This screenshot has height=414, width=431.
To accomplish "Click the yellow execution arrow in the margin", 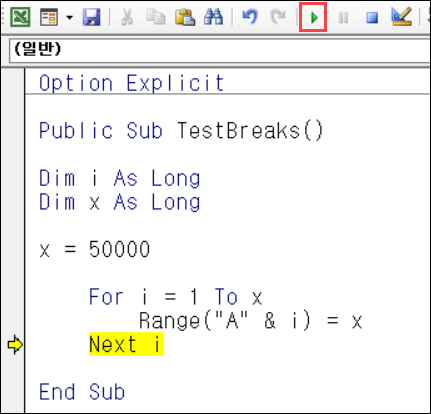I will [15, 345].
